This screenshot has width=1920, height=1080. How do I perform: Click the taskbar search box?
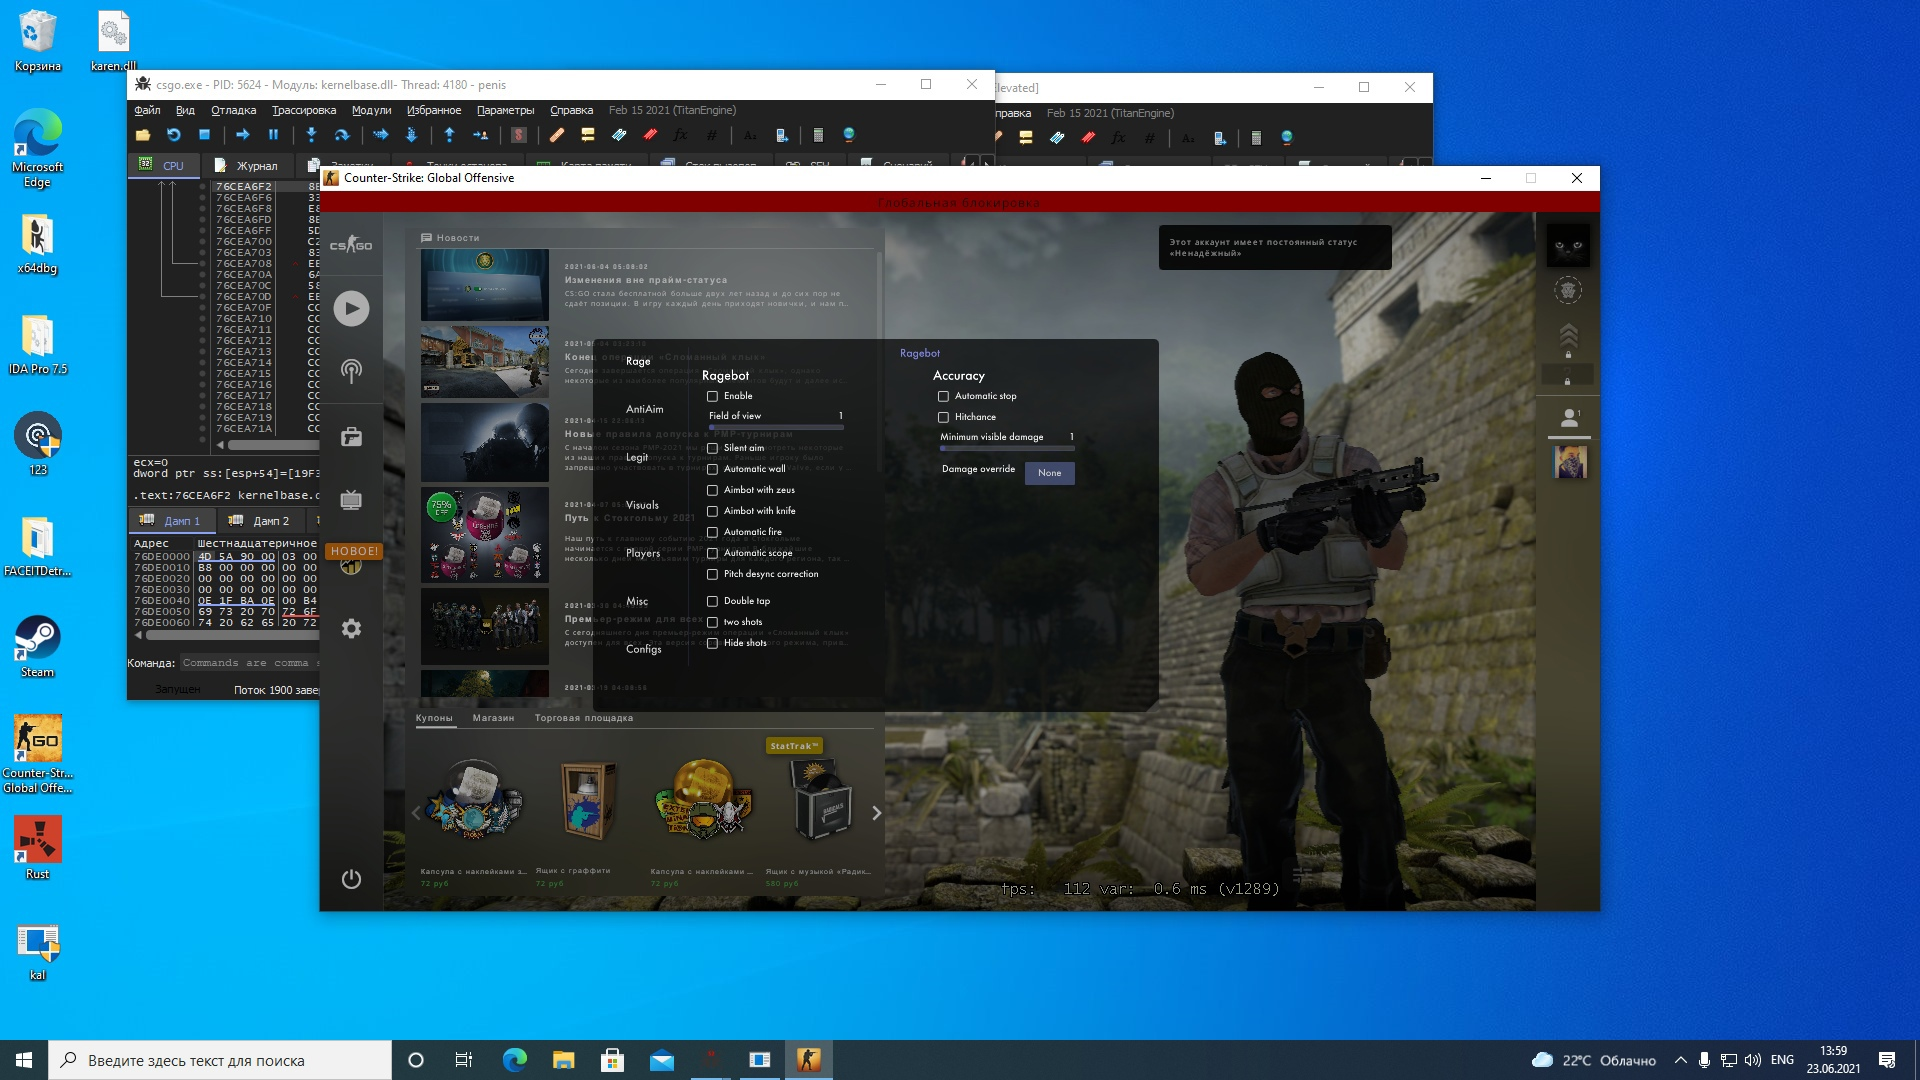(220, 1060)
